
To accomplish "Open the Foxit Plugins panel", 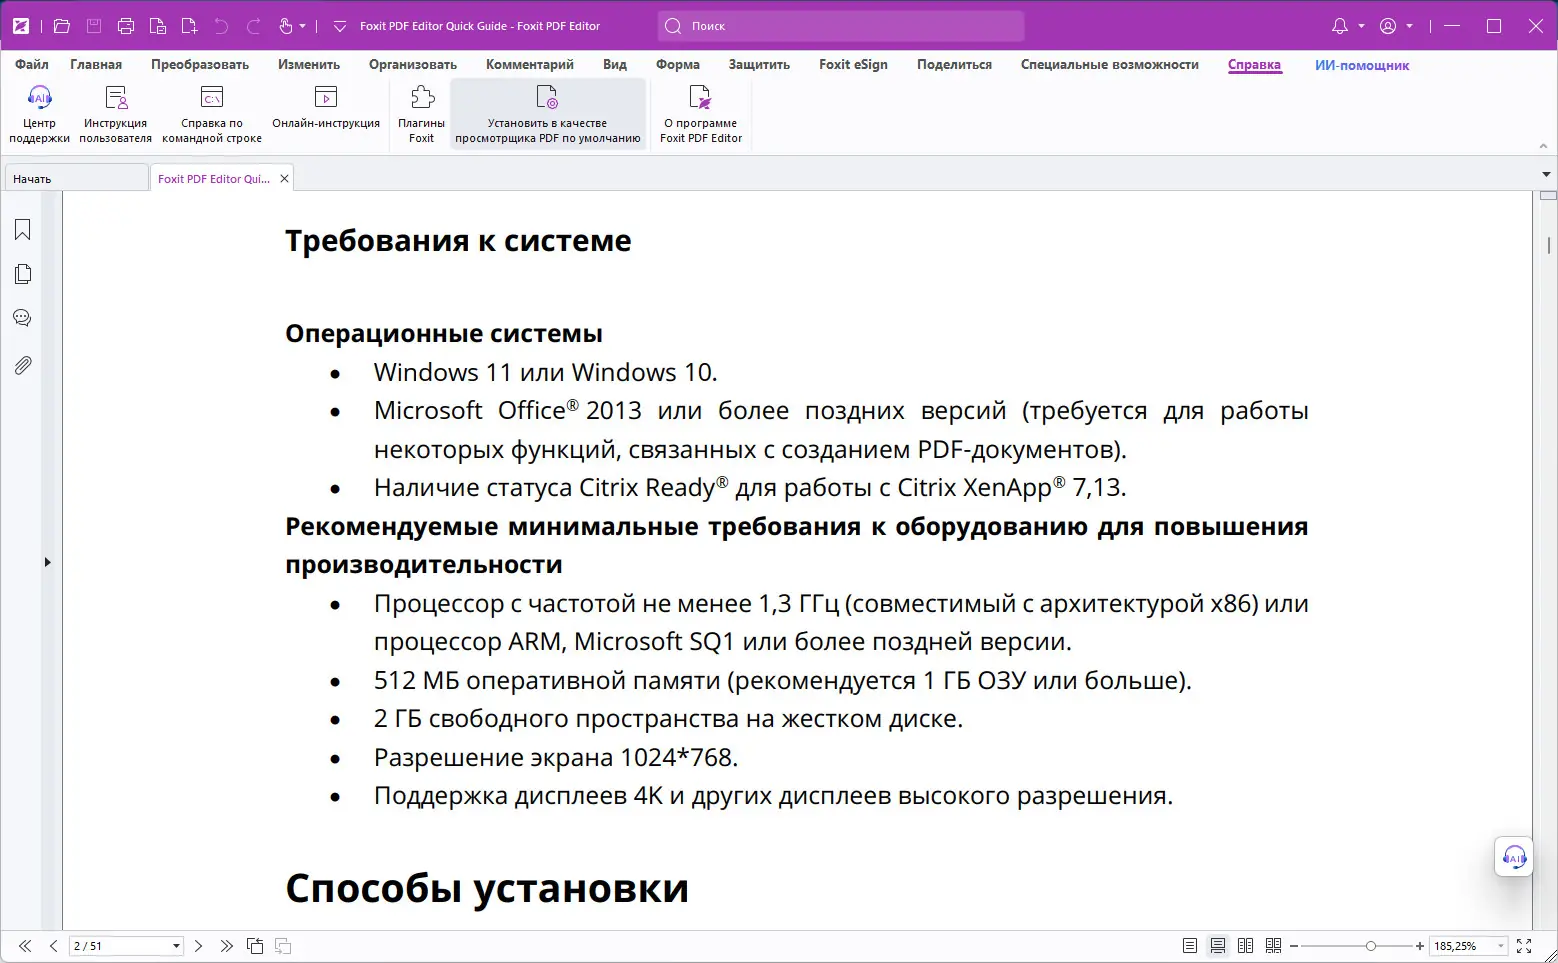I will 420,110.
